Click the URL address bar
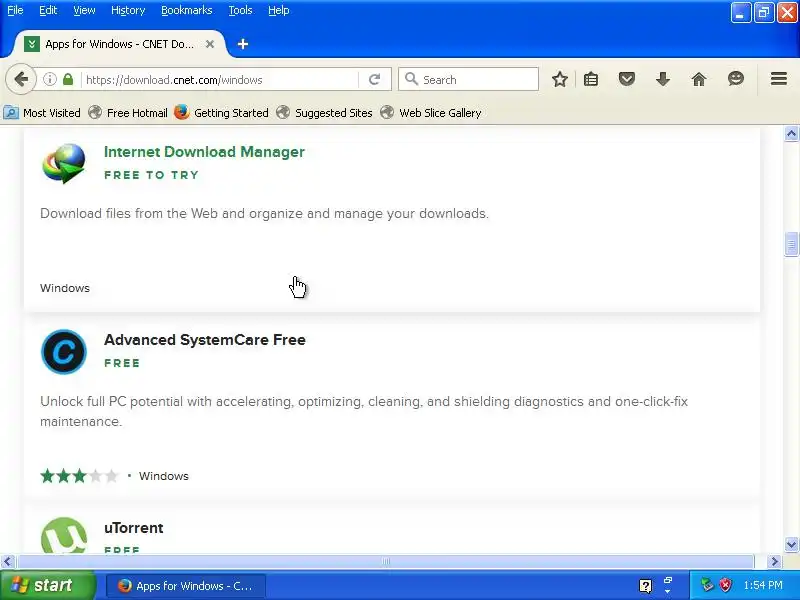The height and width of the screenshot is (600, 800). point(220,80)
